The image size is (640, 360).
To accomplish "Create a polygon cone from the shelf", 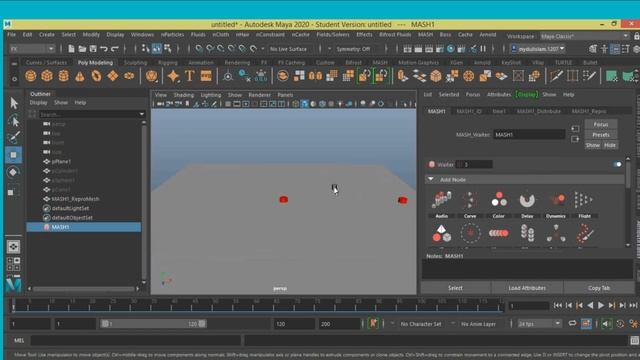I will point(80,76).
